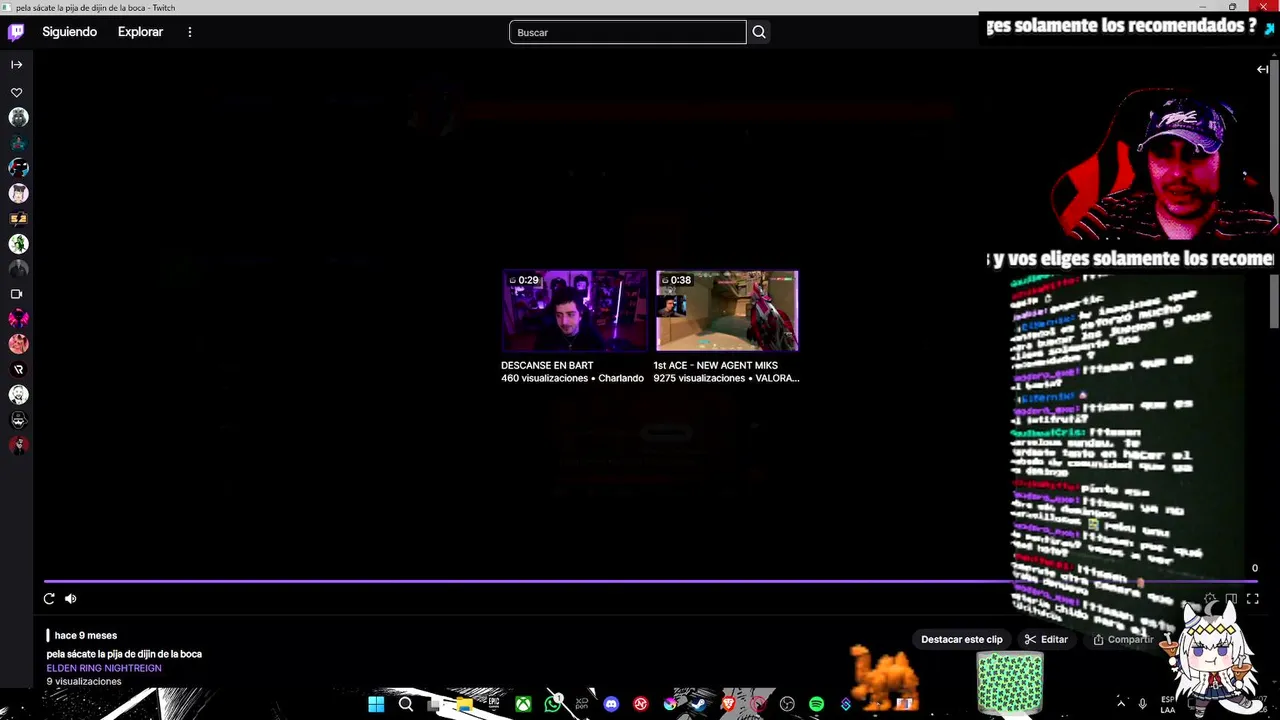
Task: Play the 'DESCANSE EN BART' clip thumbnail
Action: click(575, 311)
